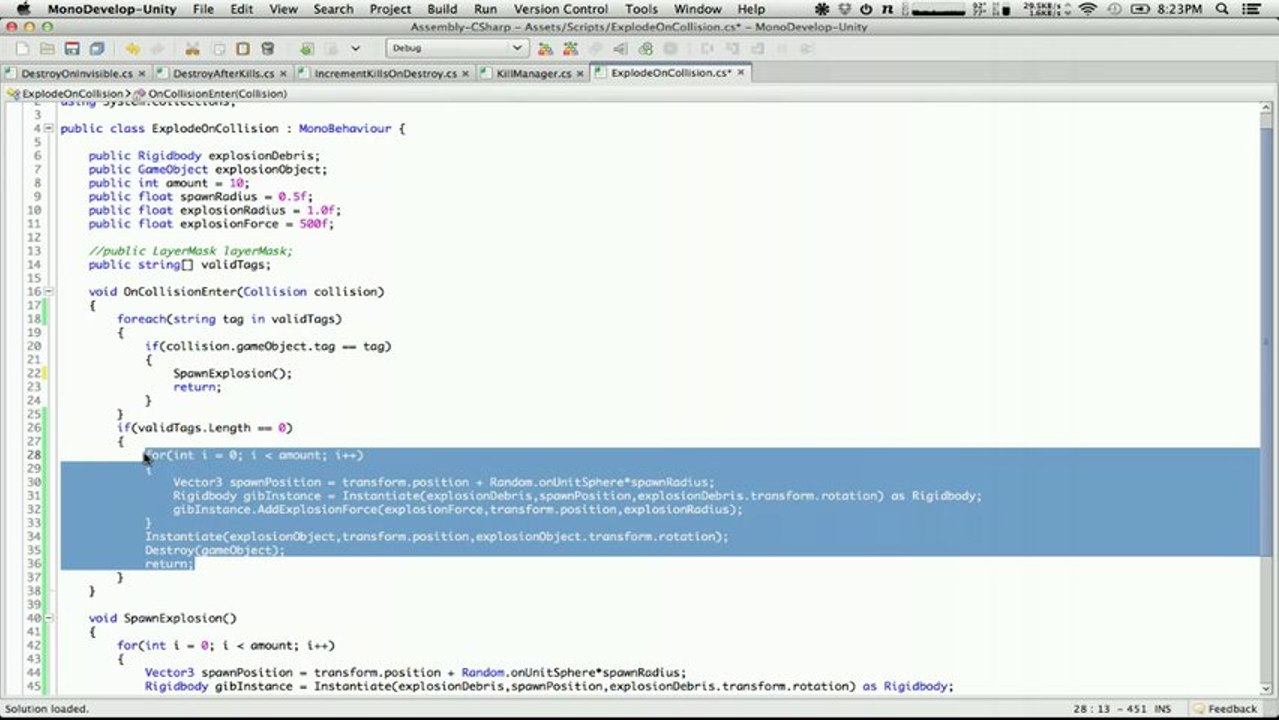
Task: Switch to the KillManager.cs tab
Action: 533,74
